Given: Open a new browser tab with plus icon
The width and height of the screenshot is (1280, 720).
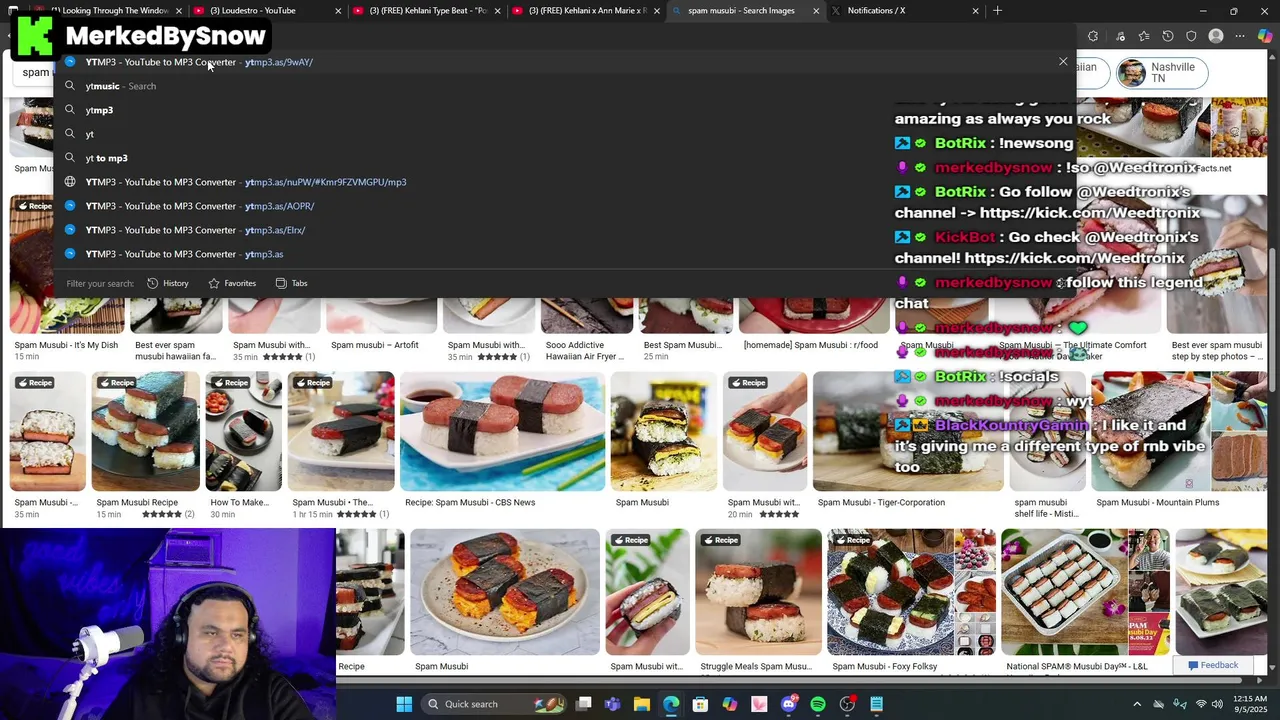Looking at the screenshot, I should click(997, 11).
